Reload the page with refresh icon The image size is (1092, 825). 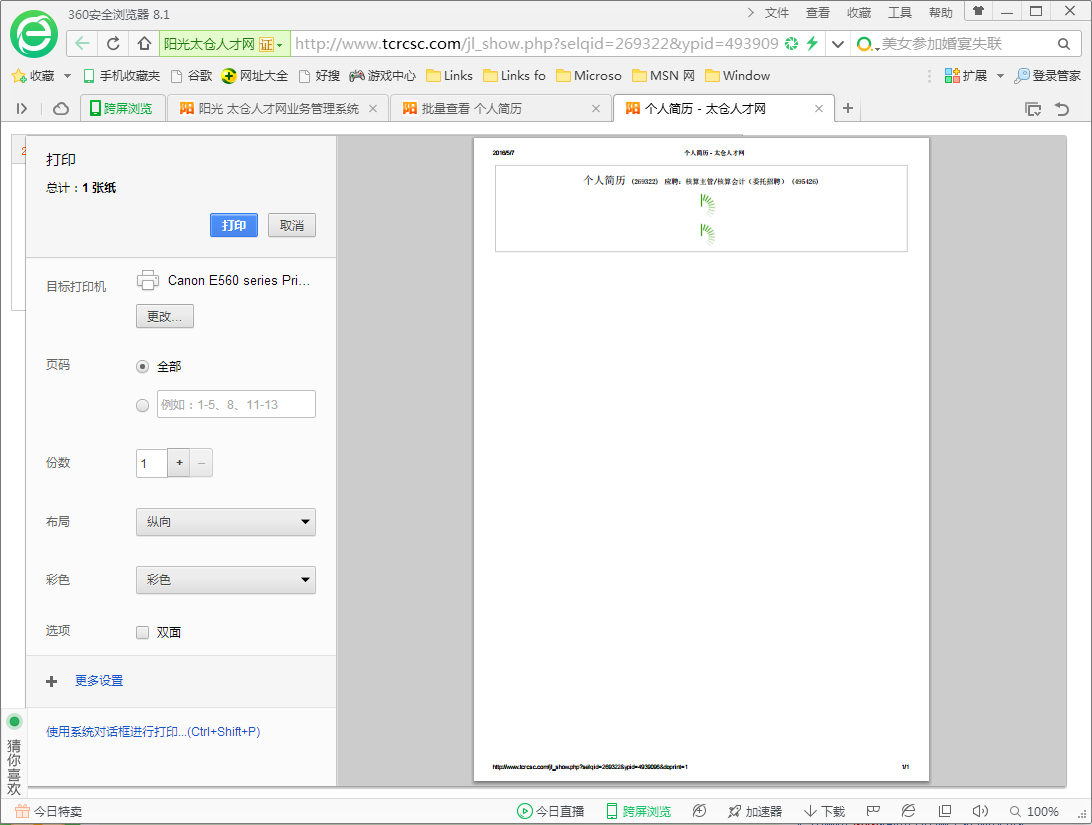(113, 44)
